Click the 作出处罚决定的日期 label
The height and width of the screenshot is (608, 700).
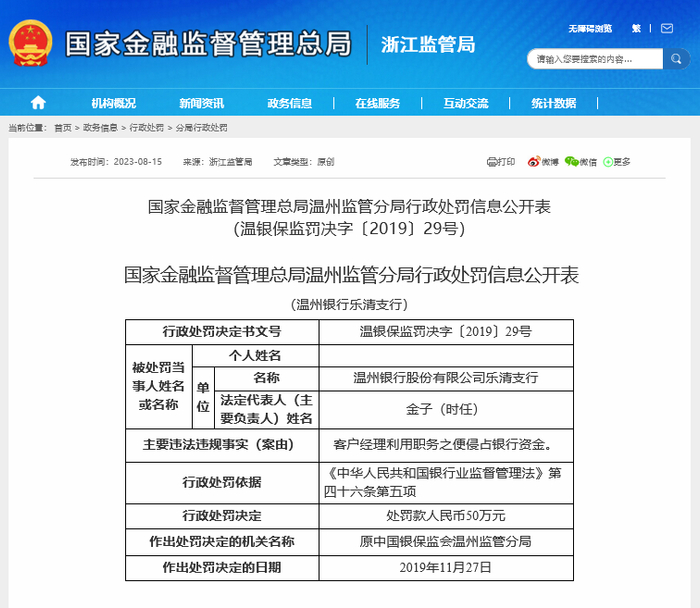pyautogui.click(x=222, y=568)
